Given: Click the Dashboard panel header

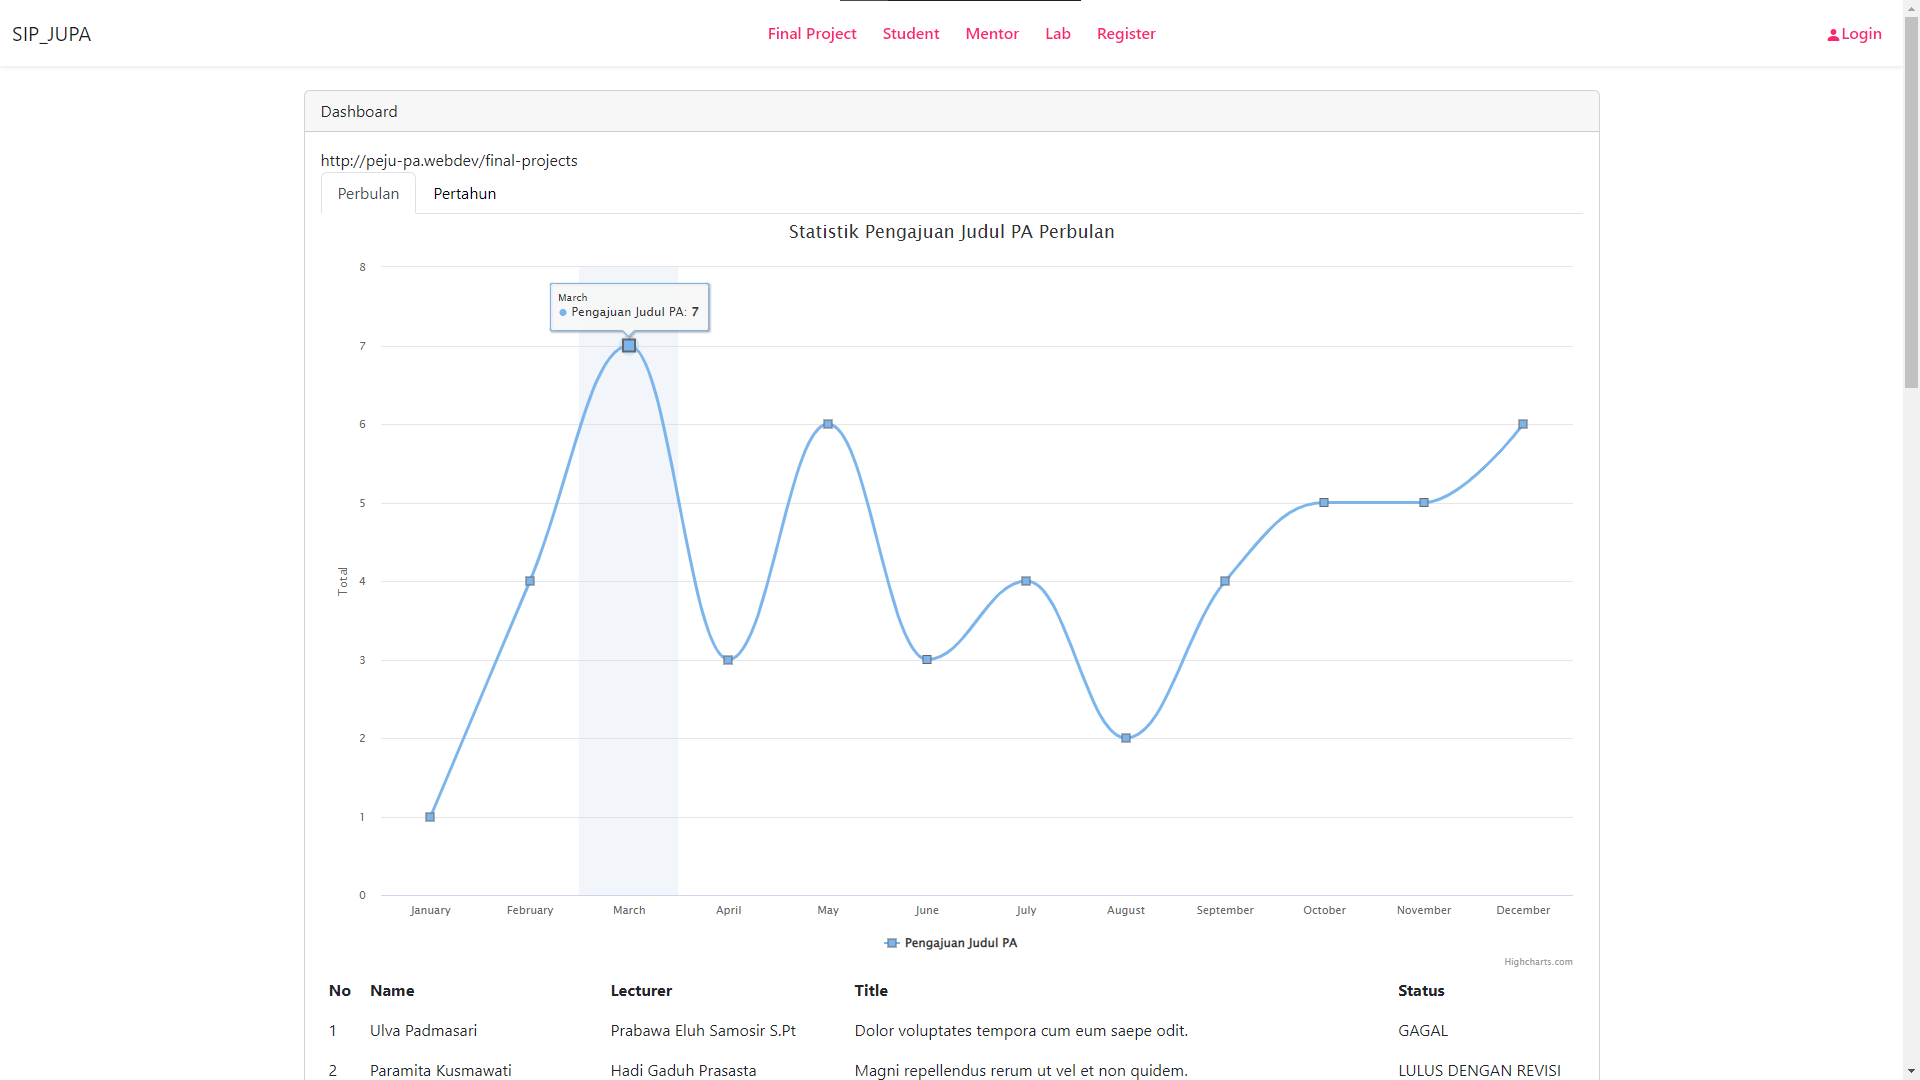Looking at the screenshot, I should (x=358, y=111).
